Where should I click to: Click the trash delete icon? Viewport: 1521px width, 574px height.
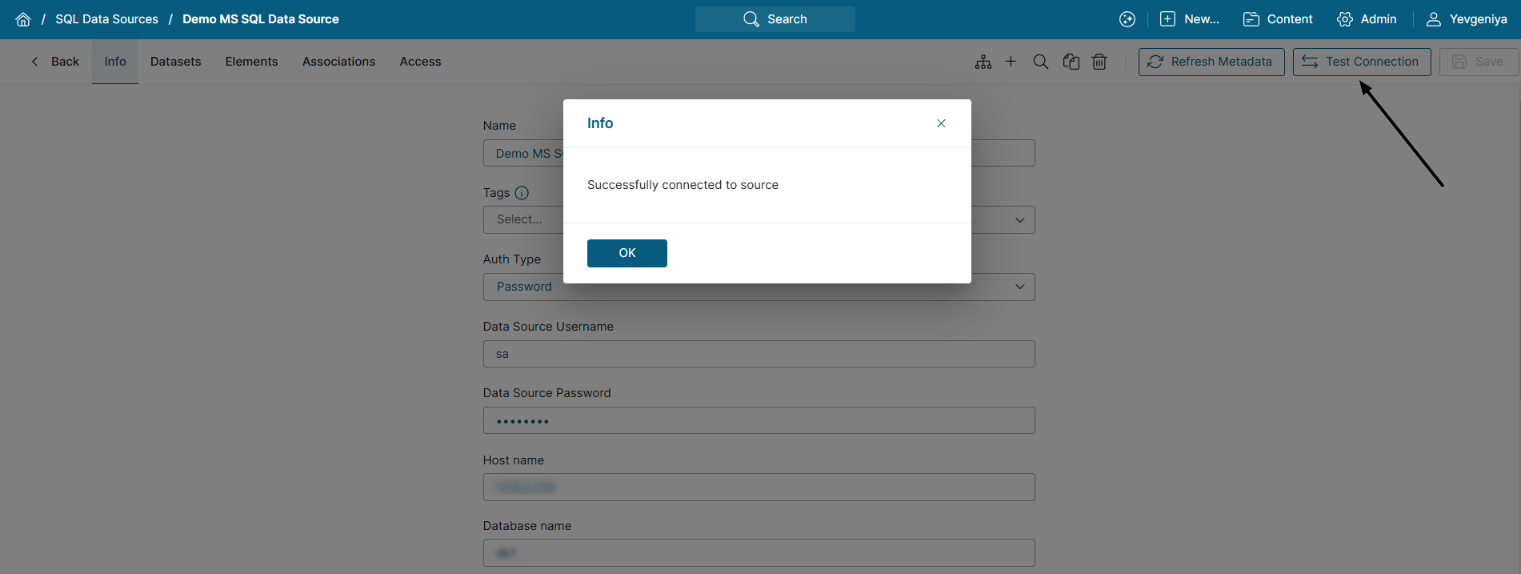(1099, 62)
